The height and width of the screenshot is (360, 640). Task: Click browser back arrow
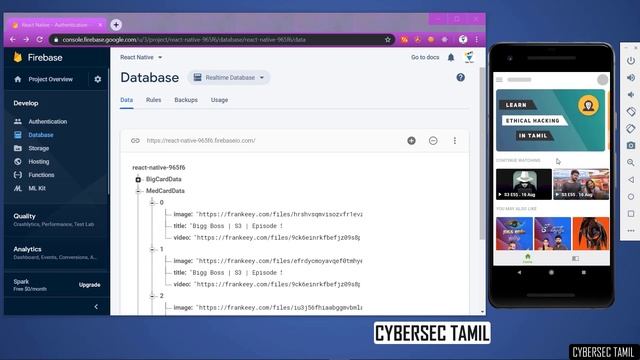tap(13, 40)
